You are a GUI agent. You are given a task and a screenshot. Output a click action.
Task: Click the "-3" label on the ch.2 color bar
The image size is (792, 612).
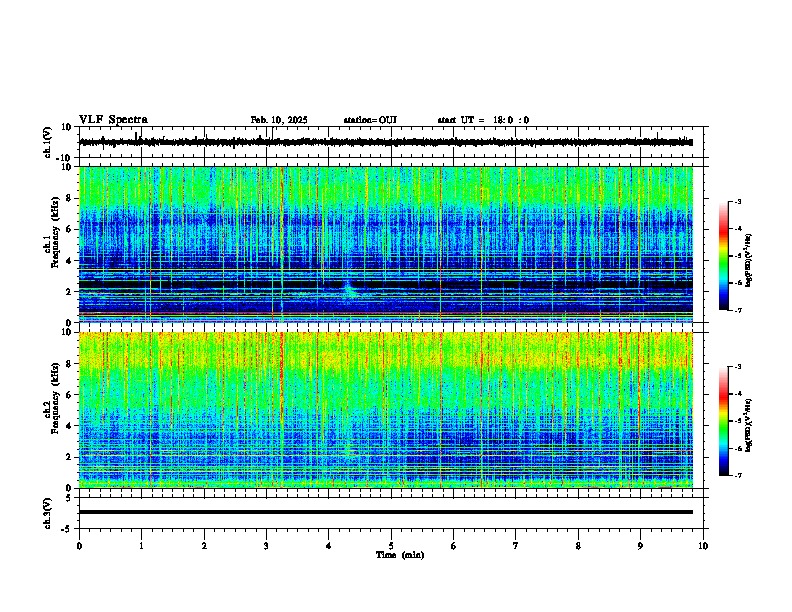(737, 367)
